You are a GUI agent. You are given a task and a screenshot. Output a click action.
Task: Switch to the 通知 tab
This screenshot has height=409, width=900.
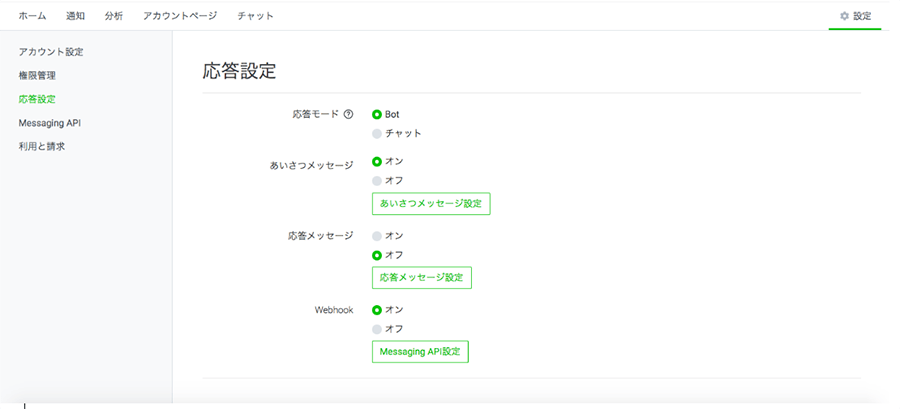click(75, 16)
